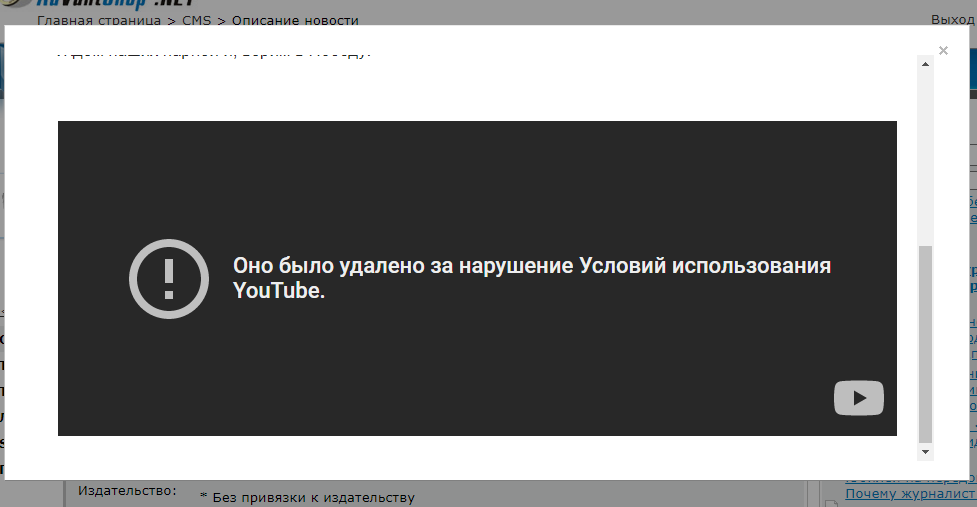Click the exclamation error icon in the video
The image size is (977, 507).
click(x=169, y=279)
